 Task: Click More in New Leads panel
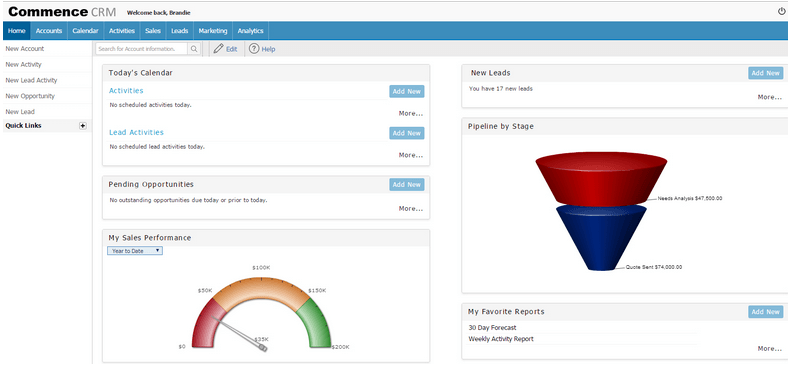(x=770, y=97)
